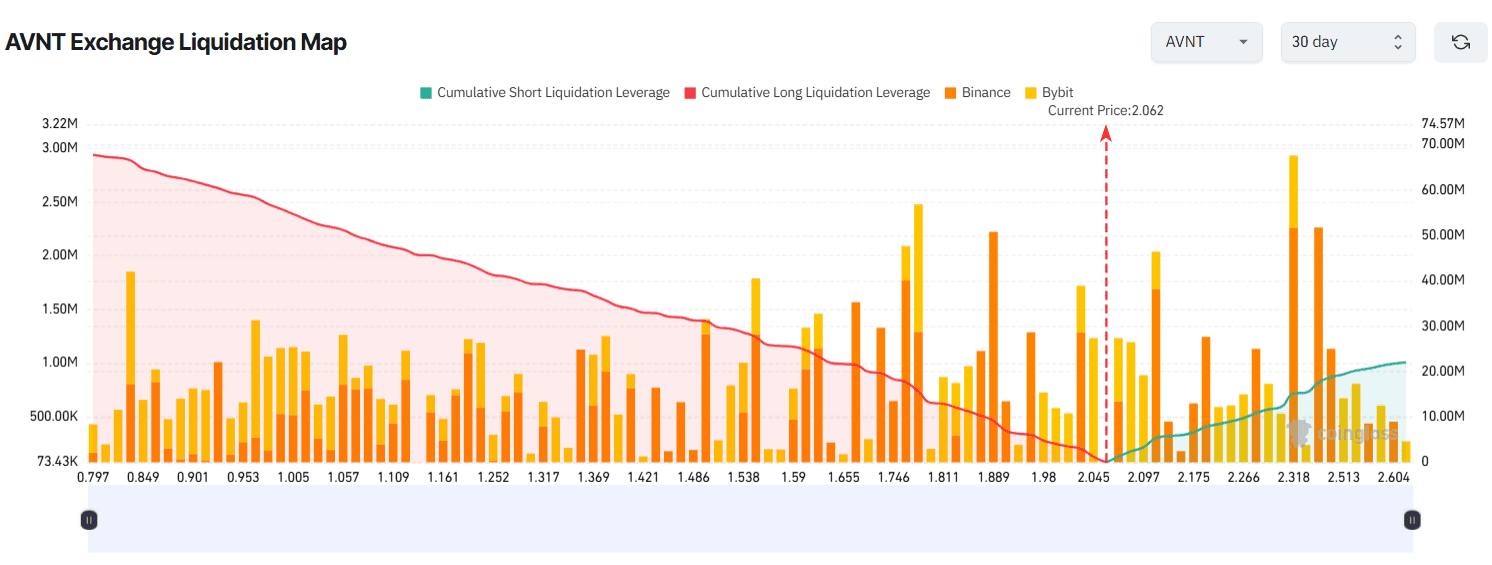This screenshot has height=565, width=1492.
Task: Click the AVNT dropdown caret arrow
Action: click(x=1243, y=42)
